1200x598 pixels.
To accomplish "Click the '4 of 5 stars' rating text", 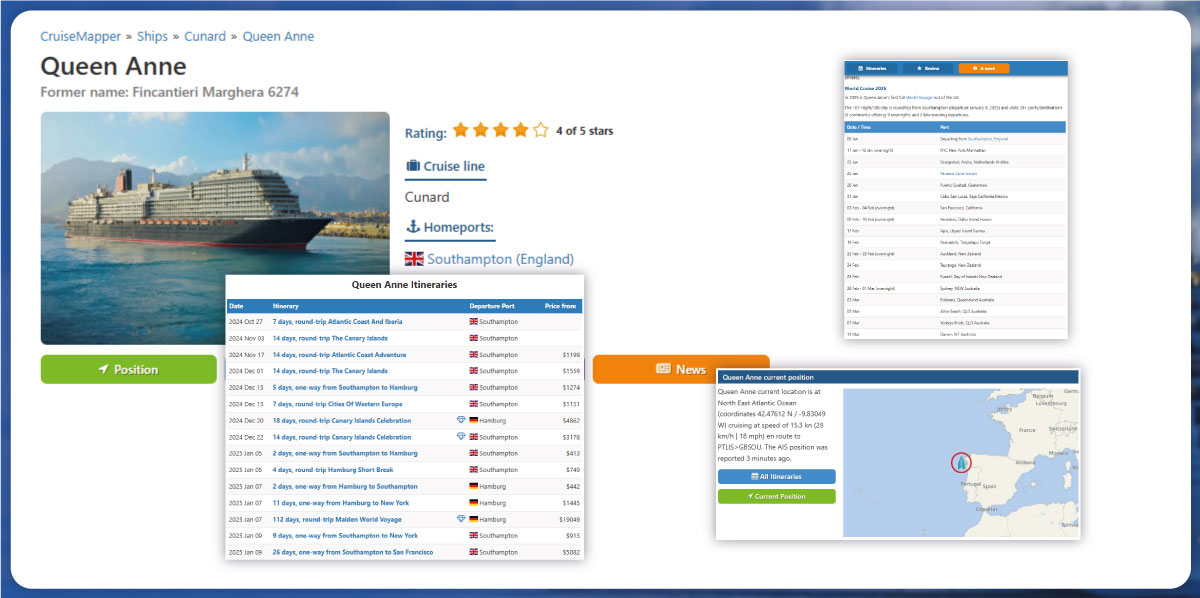I will point(585,131).
